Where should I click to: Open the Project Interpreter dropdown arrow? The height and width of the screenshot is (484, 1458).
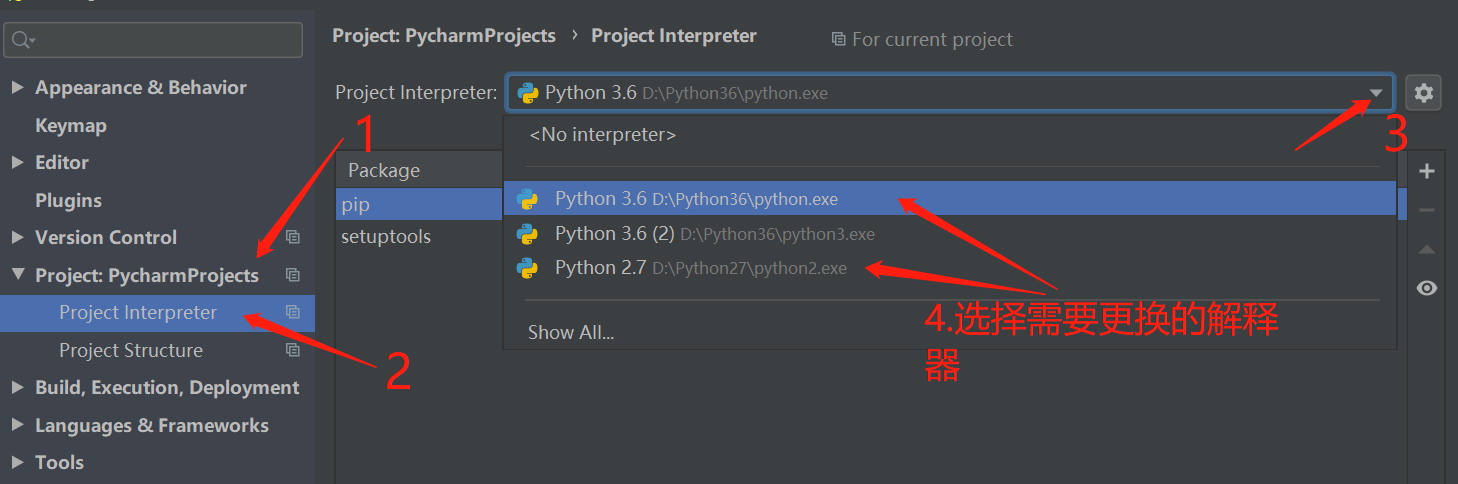1376,94
